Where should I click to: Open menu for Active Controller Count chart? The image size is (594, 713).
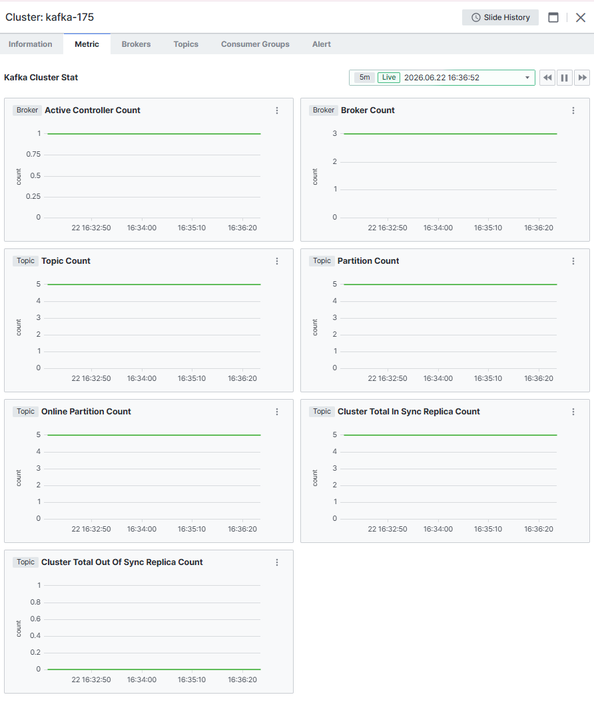coord(277,110)
